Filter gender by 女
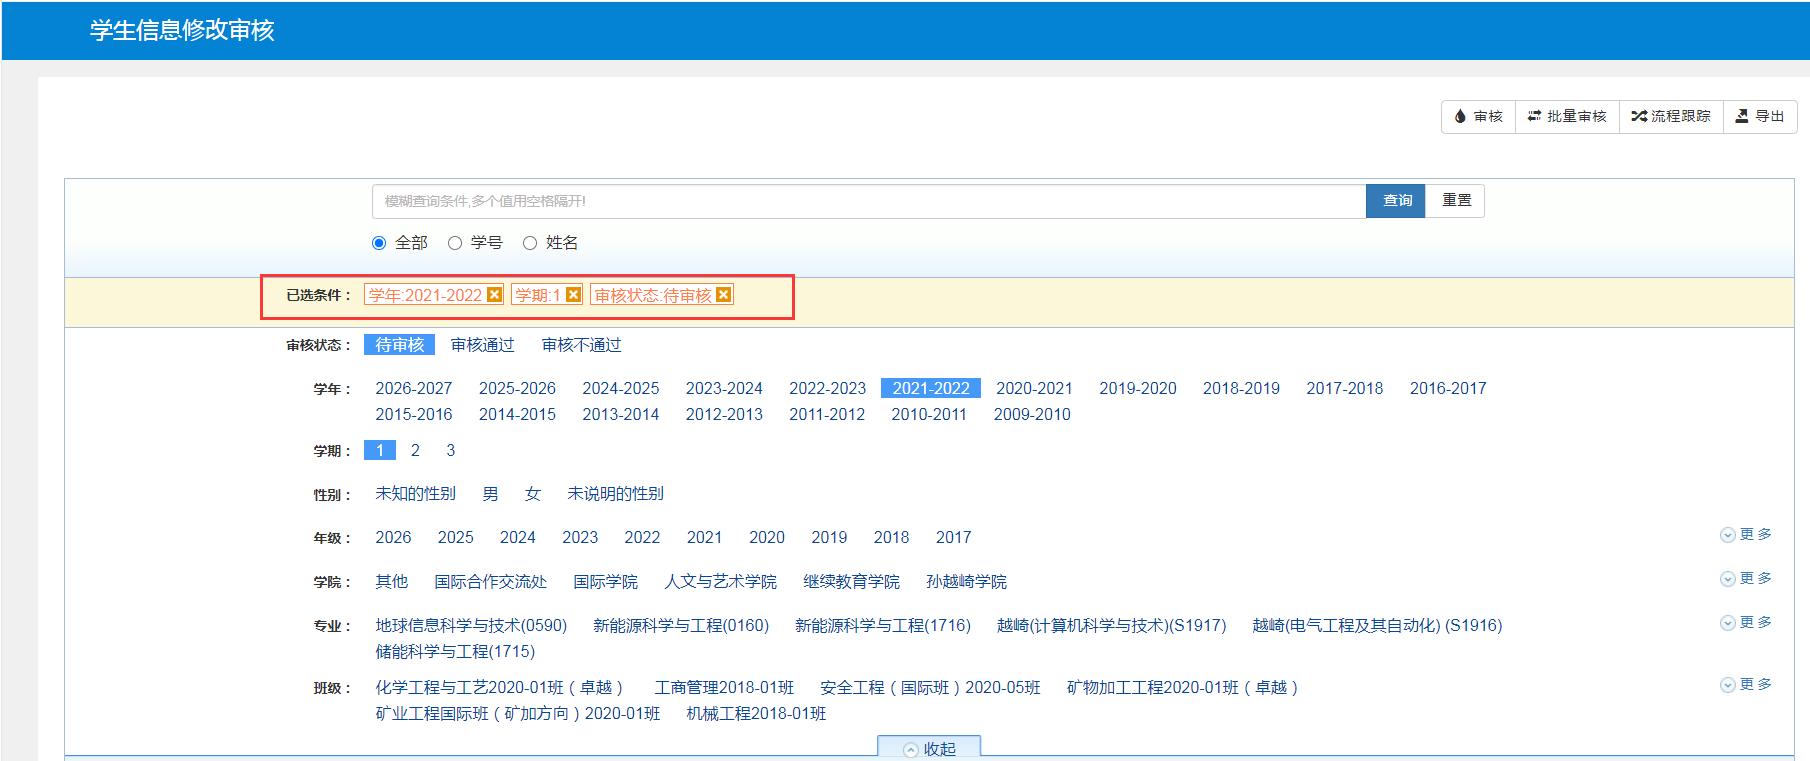 pos(532,494)
